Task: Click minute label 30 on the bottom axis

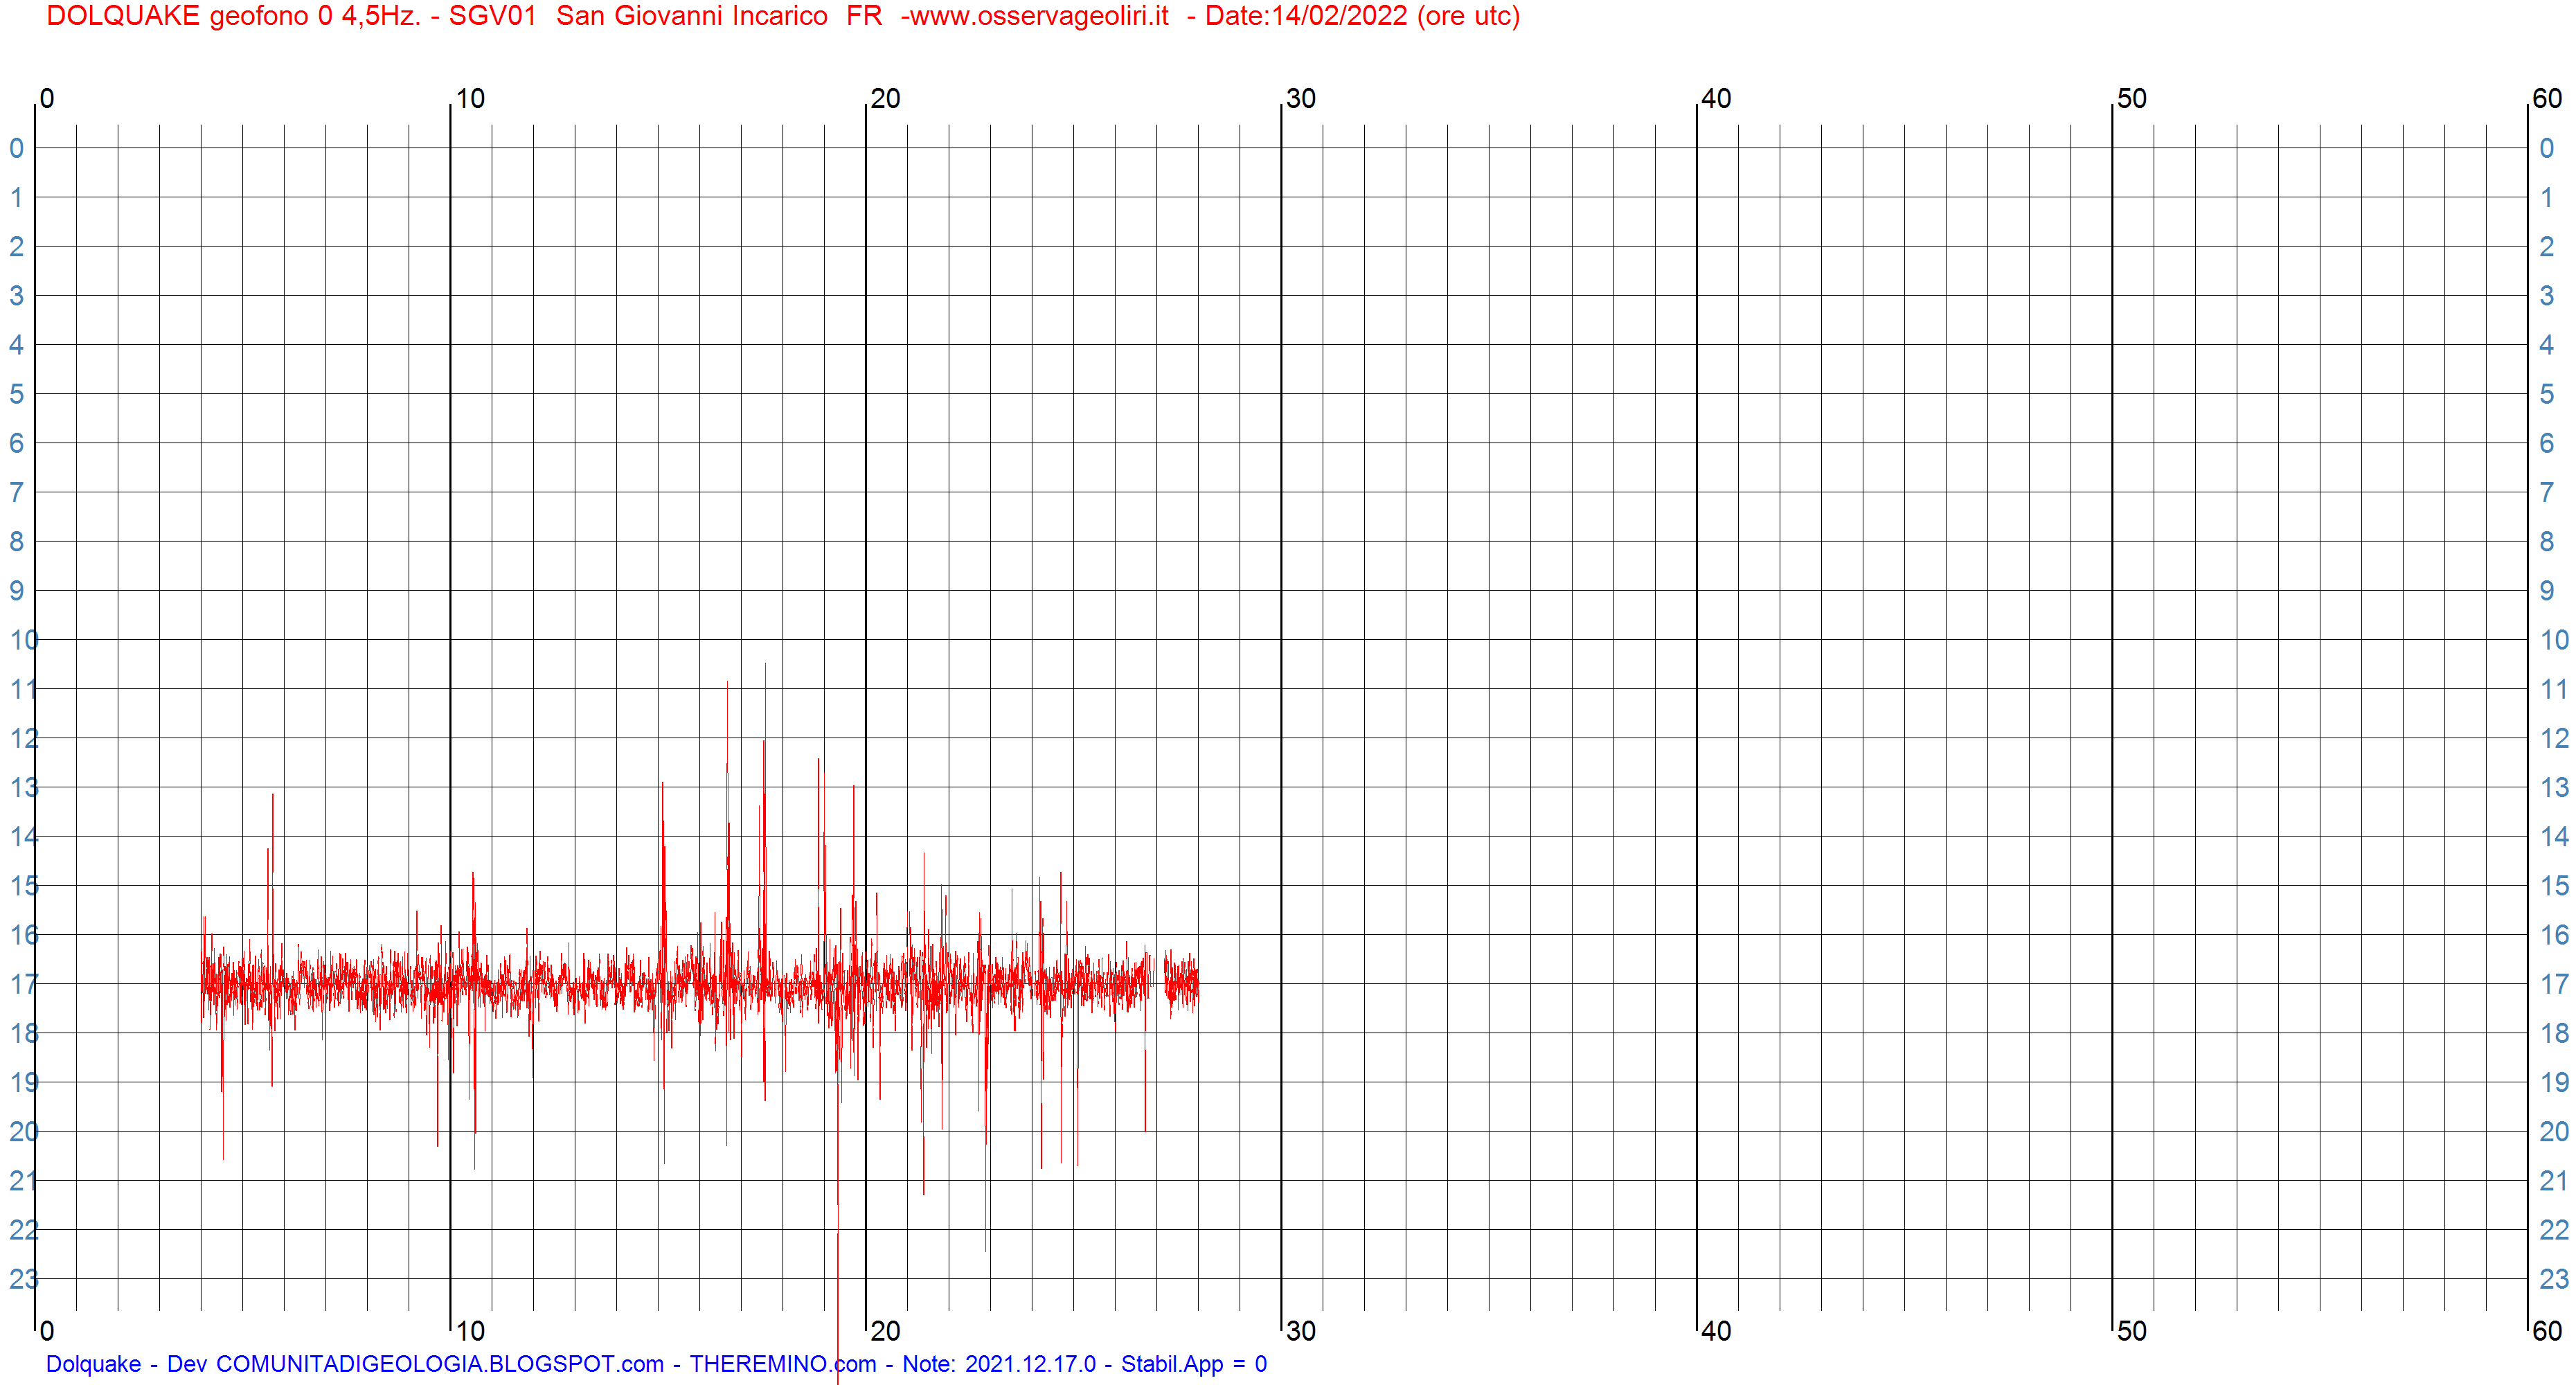Action: [1301, 1331]
